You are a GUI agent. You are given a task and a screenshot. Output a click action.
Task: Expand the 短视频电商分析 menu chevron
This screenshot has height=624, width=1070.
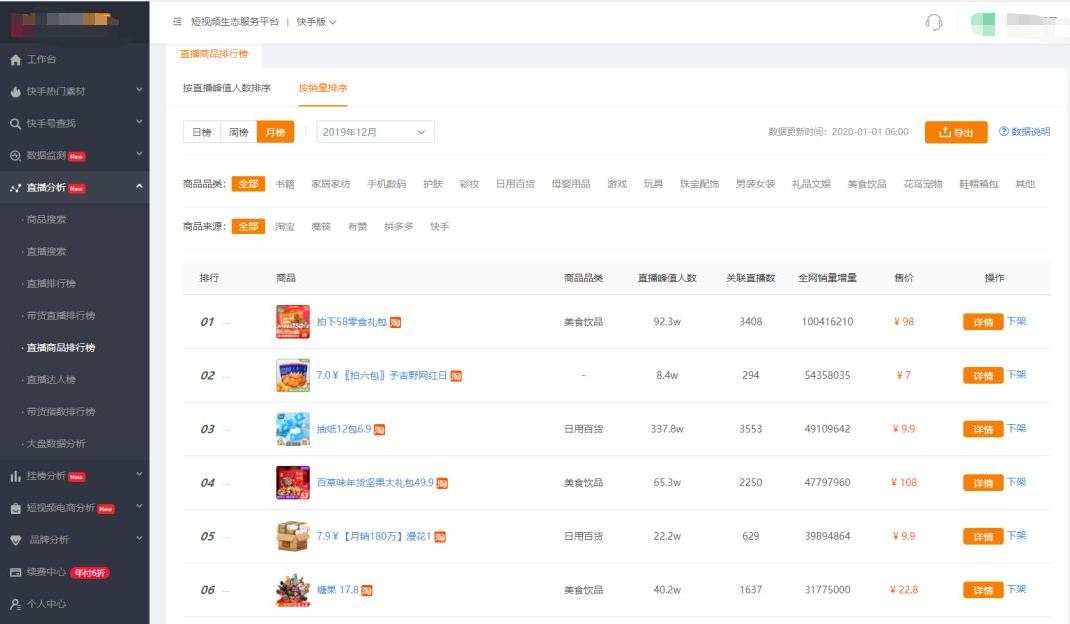(x=139, y=506)
